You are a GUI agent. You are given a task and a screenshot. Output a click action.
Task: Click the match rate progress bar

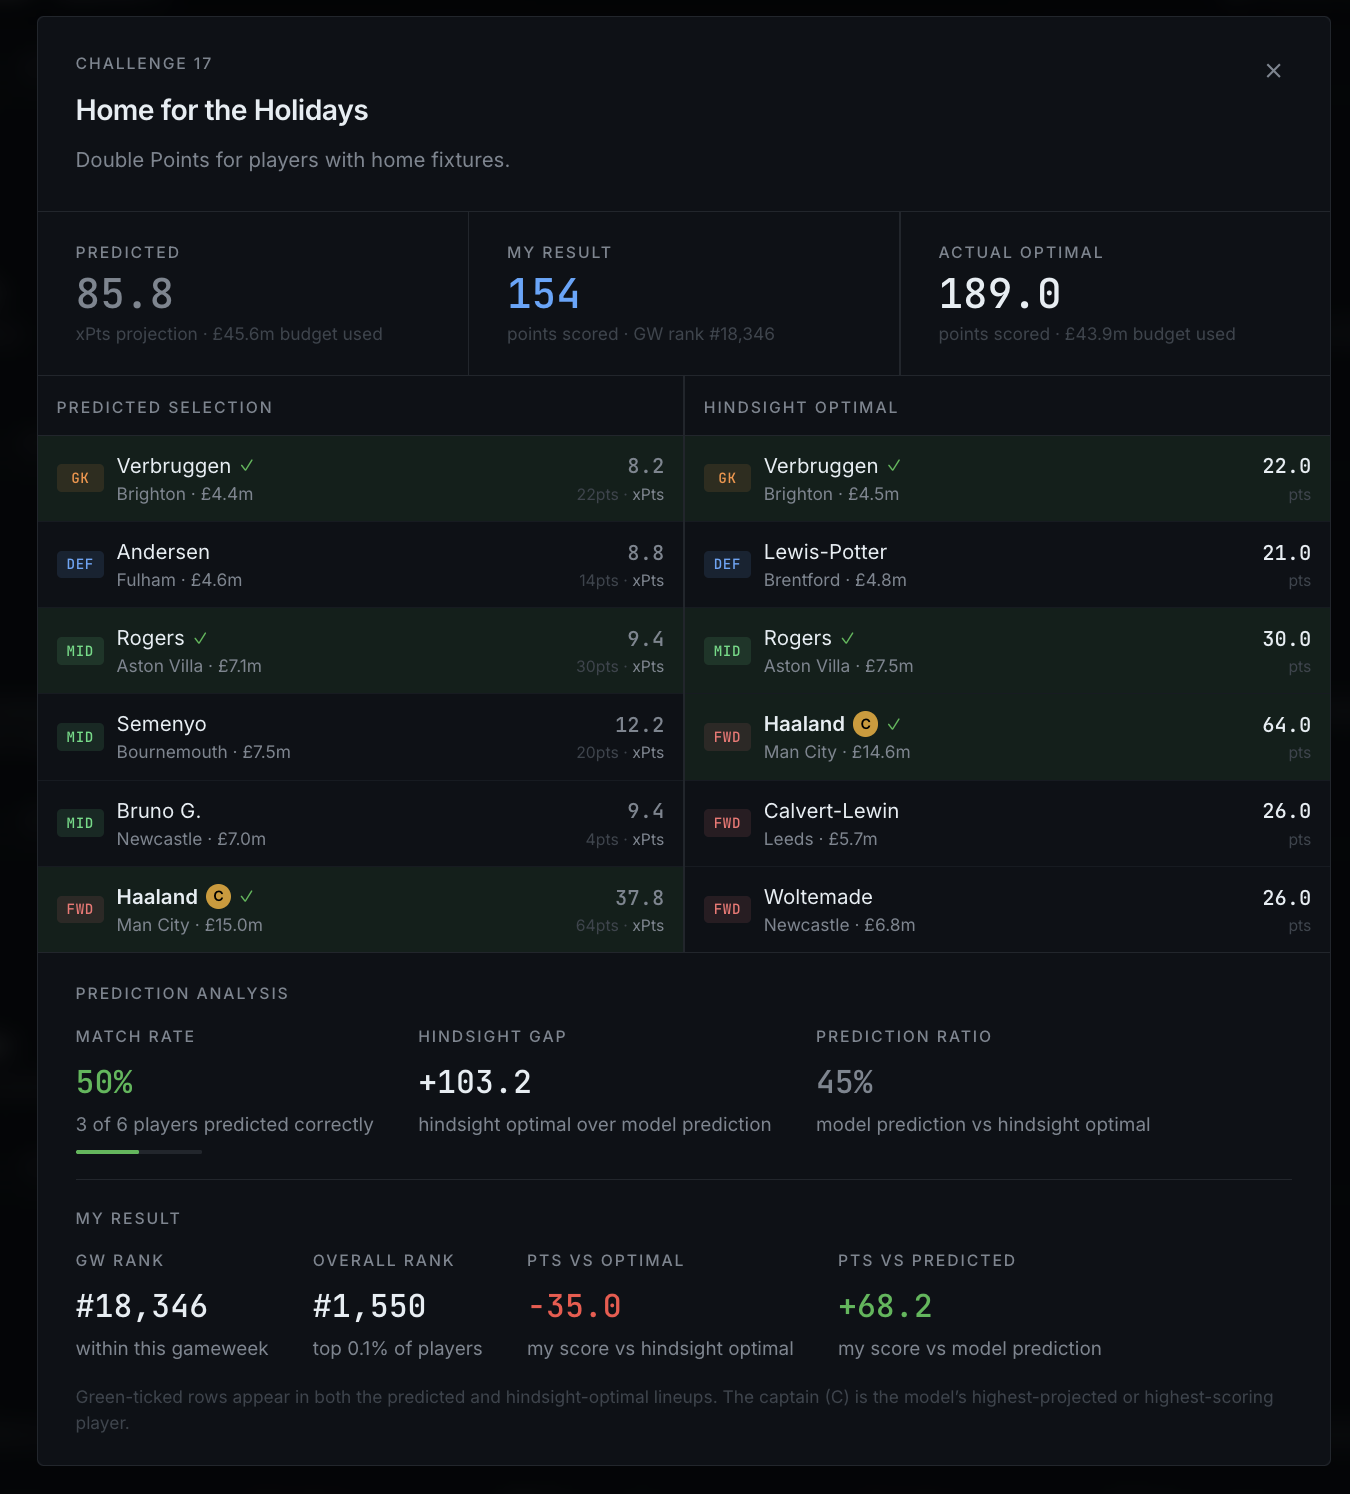pyautogui.click(x=139, y=1152)
